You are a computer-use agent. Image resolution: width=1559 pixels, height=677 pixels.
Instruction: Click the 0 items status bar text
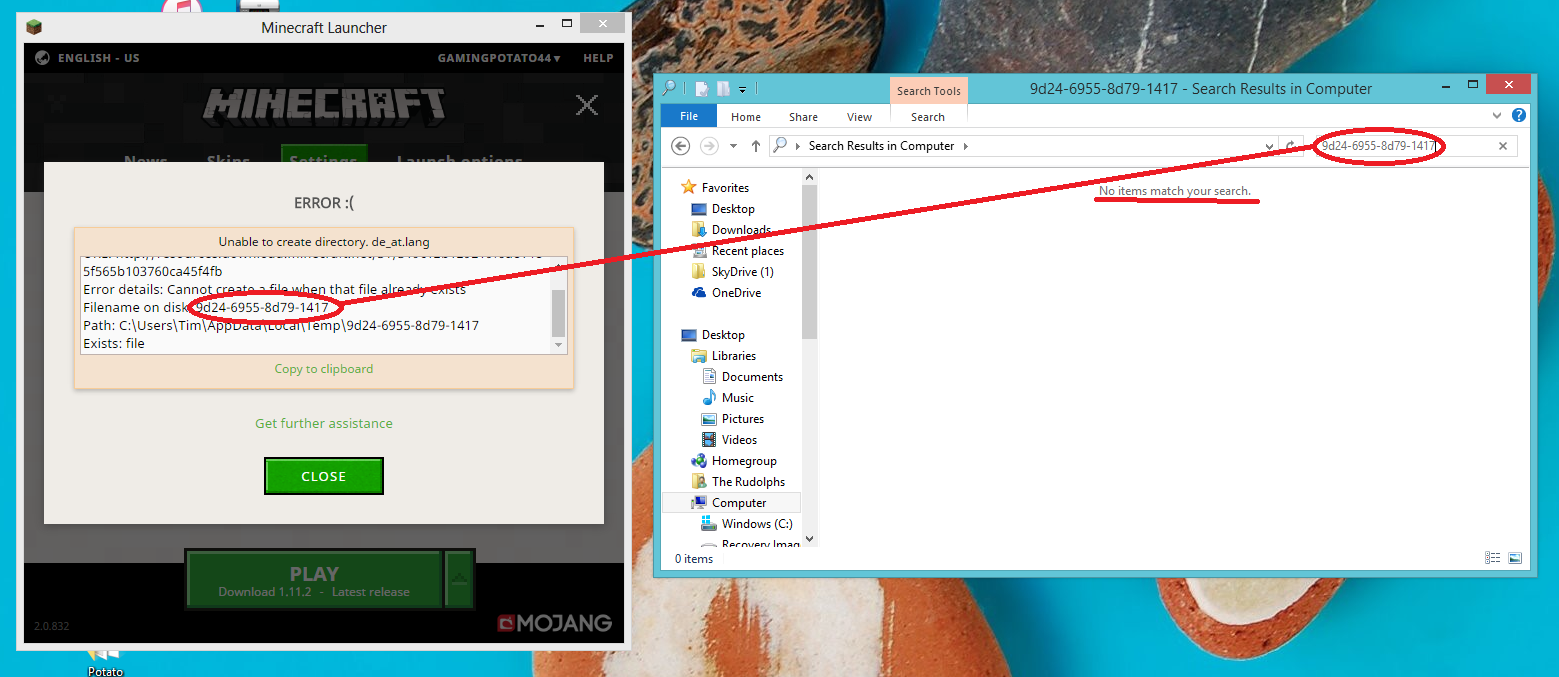click(694, 559)
